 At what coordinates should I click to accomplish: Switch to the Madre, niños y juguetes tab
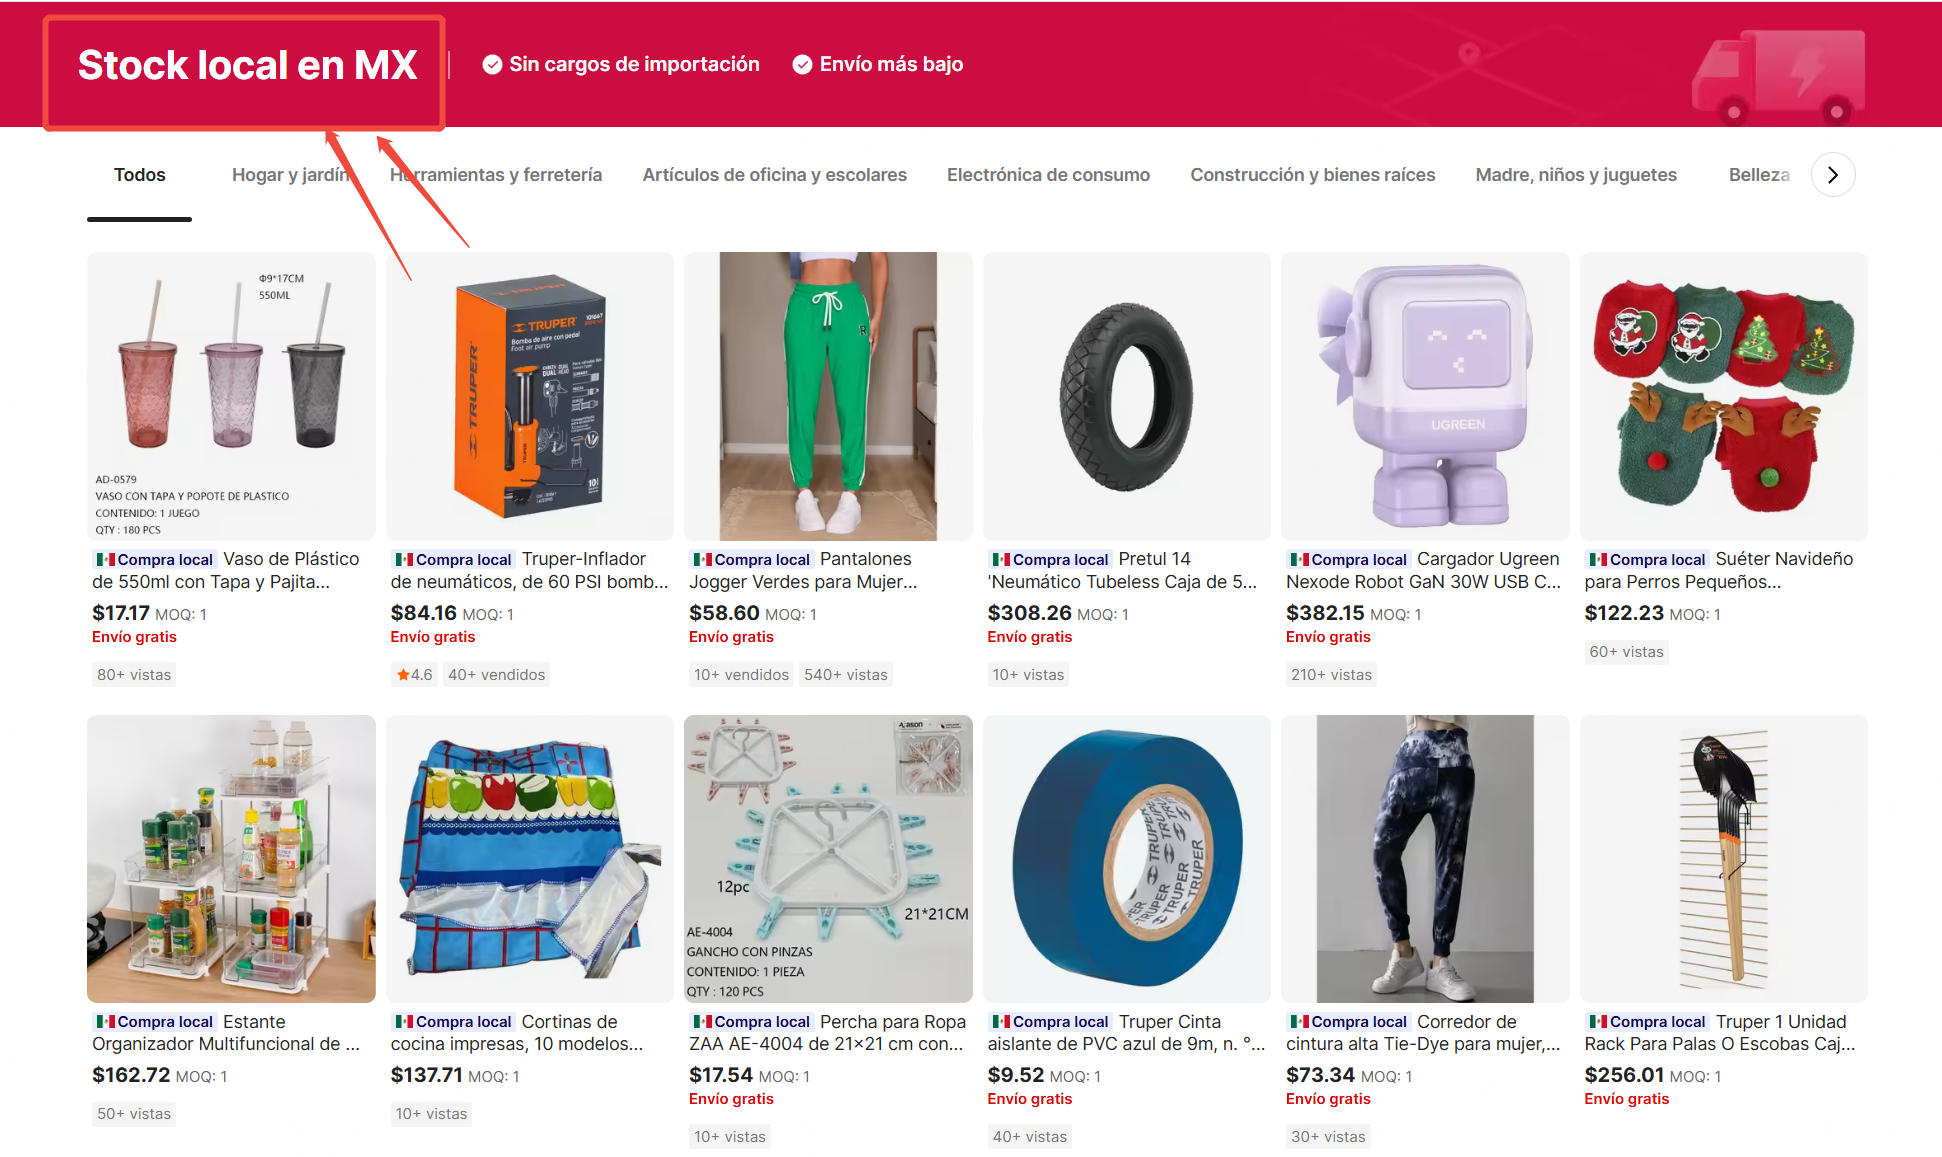[x=1576, y=174]
